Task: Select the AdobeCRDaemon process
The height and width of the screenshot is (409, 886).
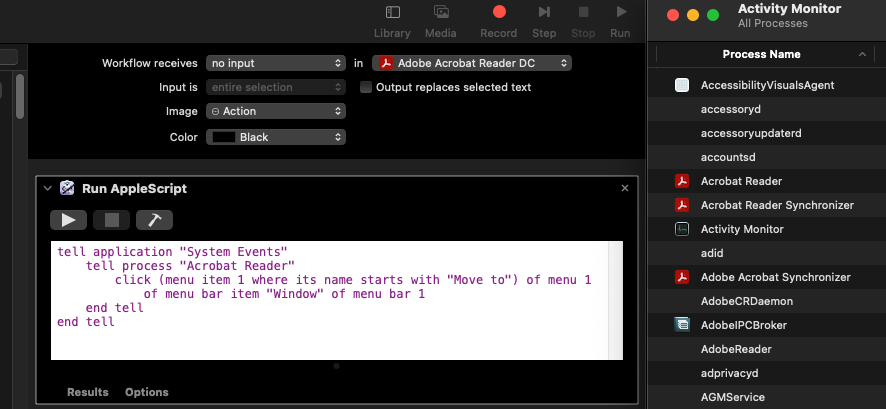Action: pos(767,301)
